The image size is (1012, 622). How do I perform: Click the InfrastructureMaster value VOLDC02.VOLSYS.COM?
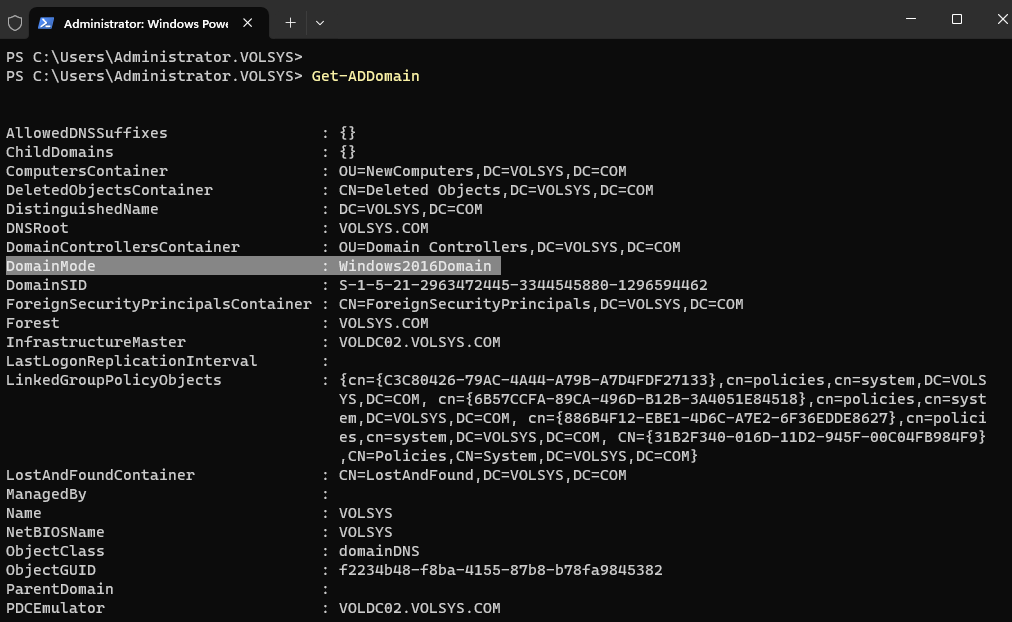[x=419, y=342]
